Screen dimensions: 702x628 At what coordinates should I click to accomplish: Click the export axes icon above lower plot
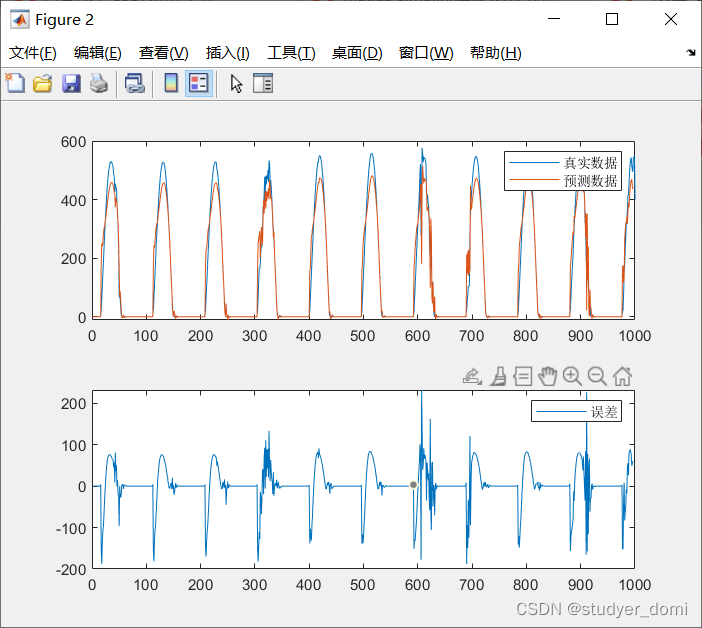pyautogui.click(x=472, y=376)
